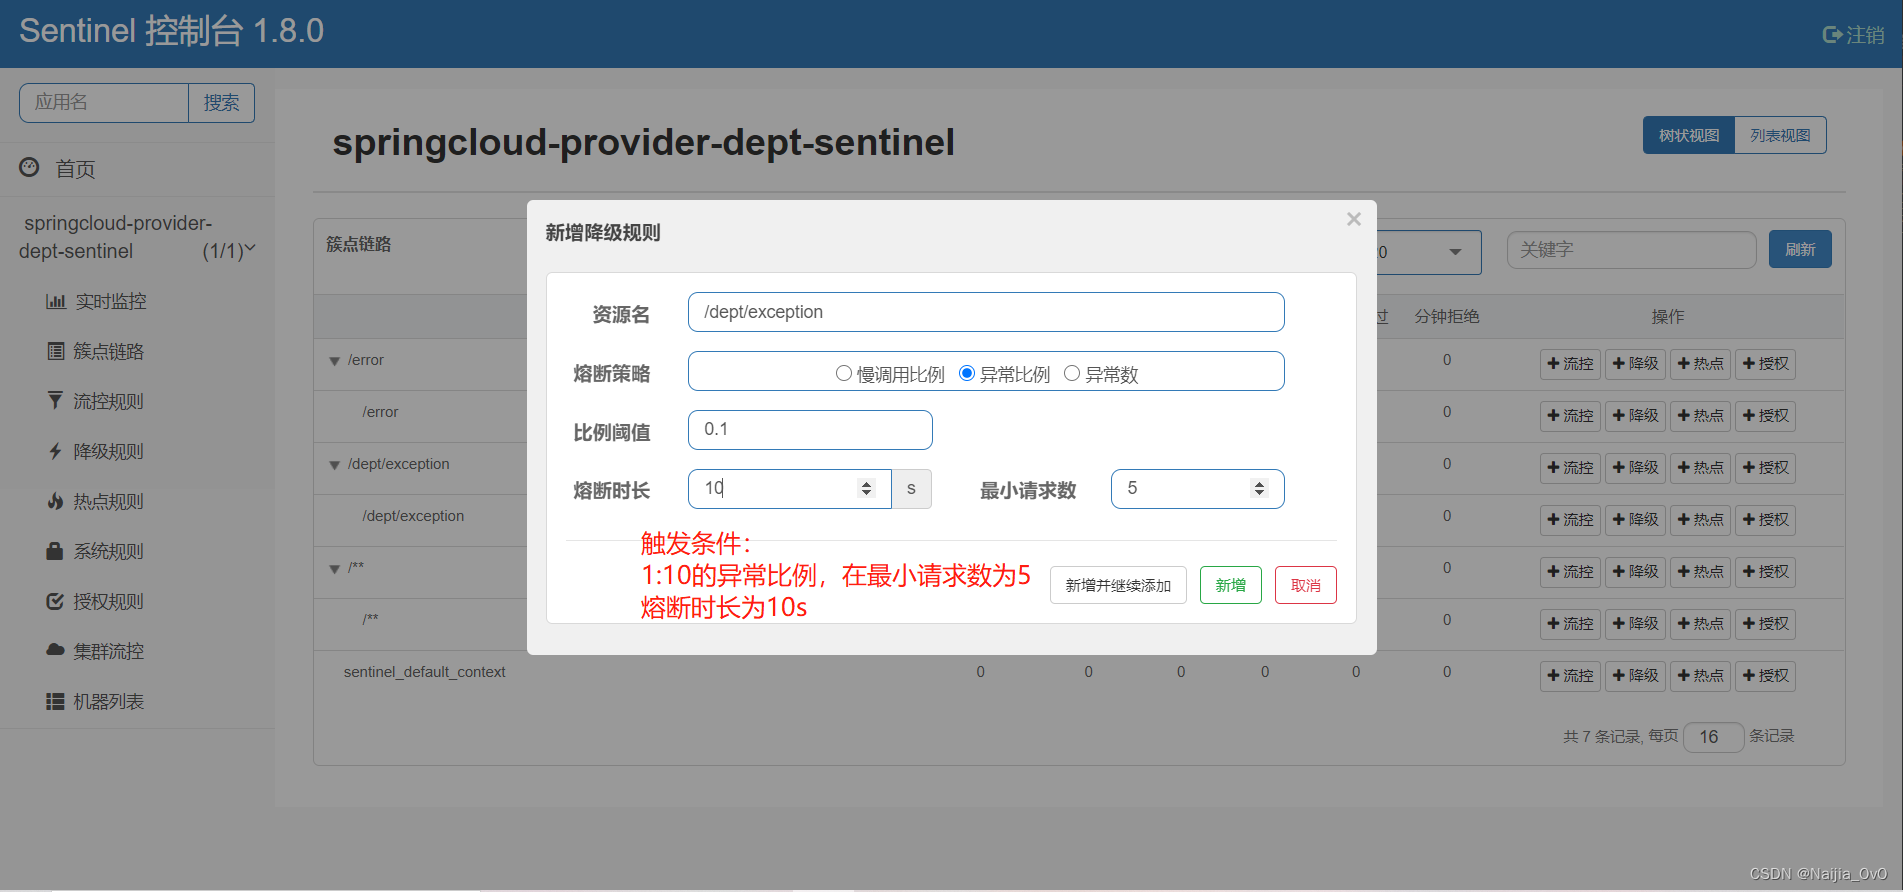This screenshot has width=1903, height=892.
Task: Open 集群流控 cluster flow control
Action: click(x=96, y=651)
